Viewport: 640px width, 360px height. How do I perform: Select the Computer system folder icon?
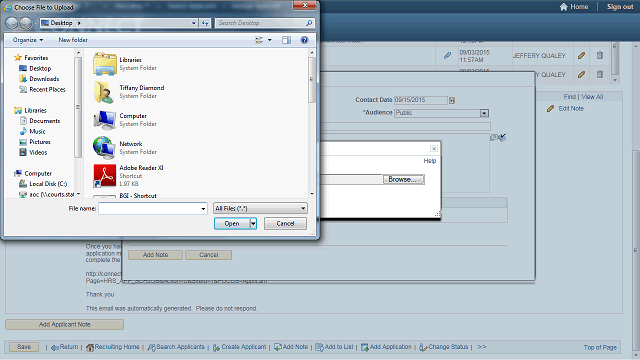pos(105,120)
